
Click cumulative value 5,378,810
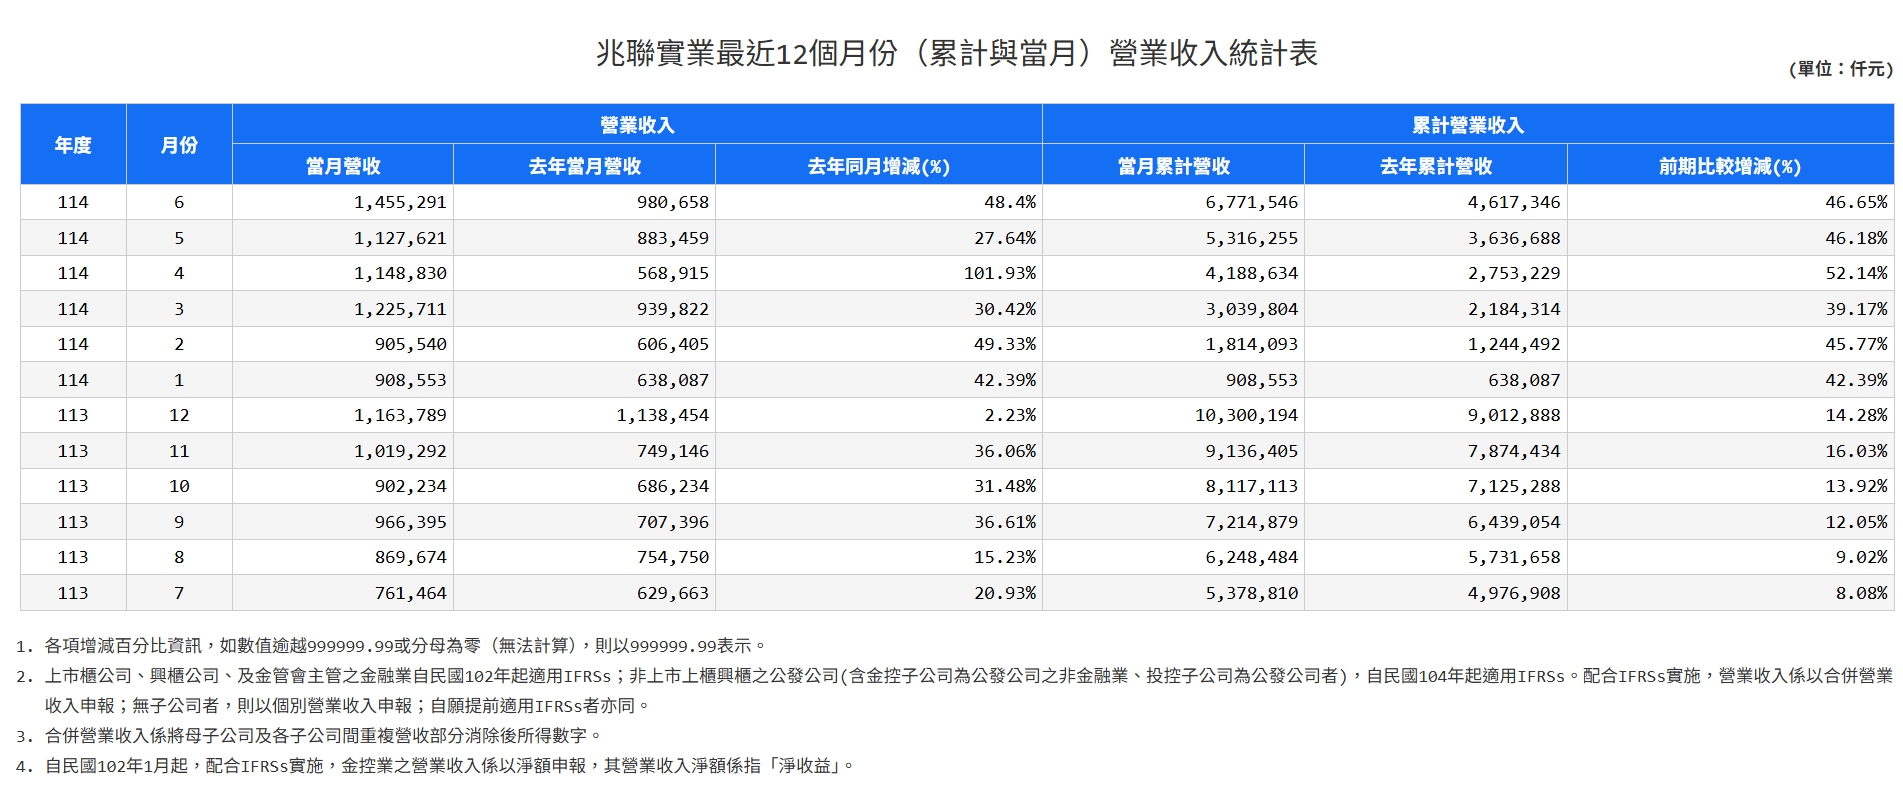pyautogui.click(x=1251, y=593)
